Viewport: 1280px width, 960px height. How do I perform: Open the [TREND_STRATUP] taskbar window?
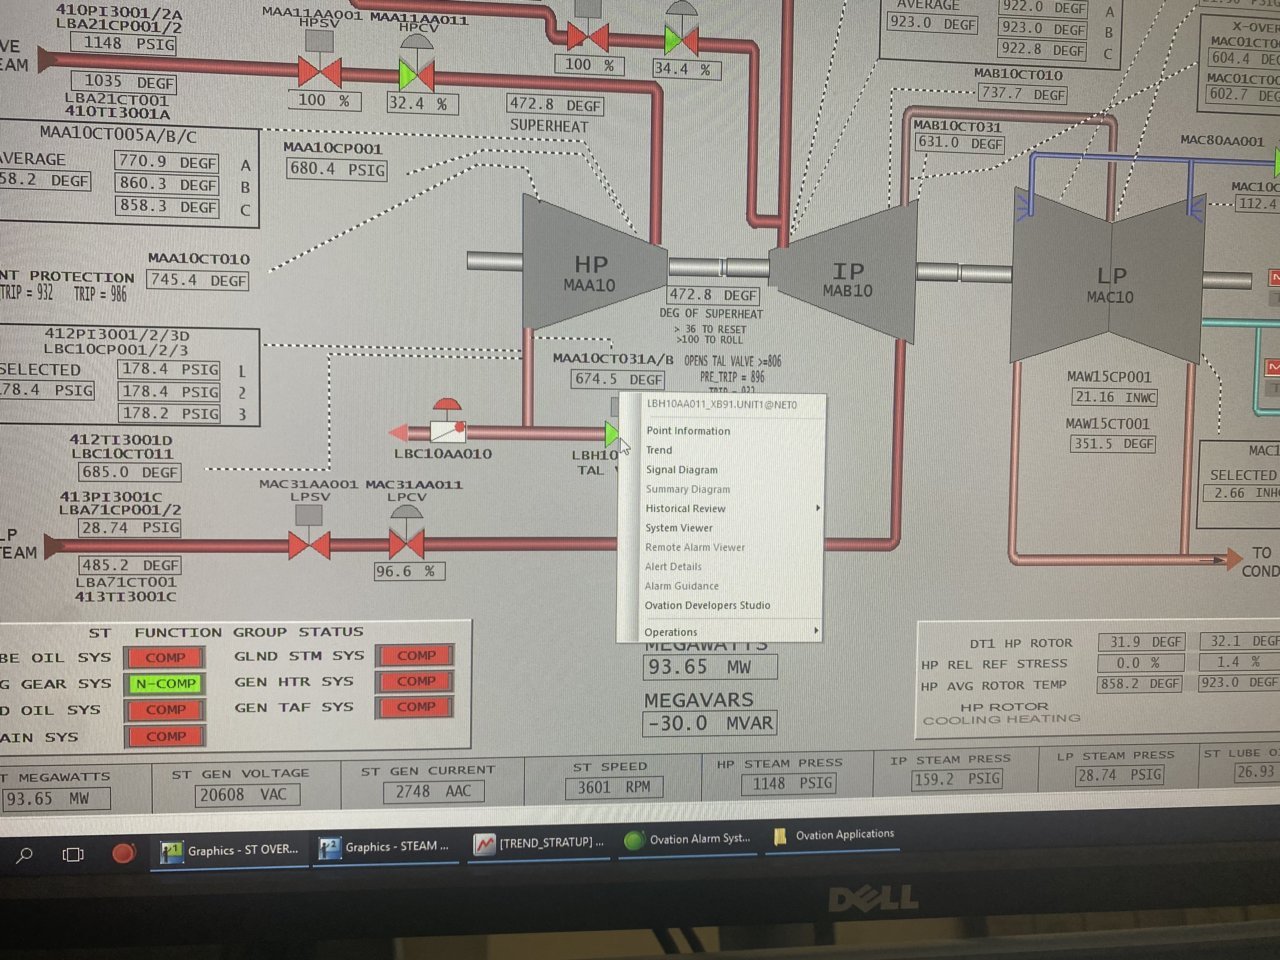coord(539,843)
